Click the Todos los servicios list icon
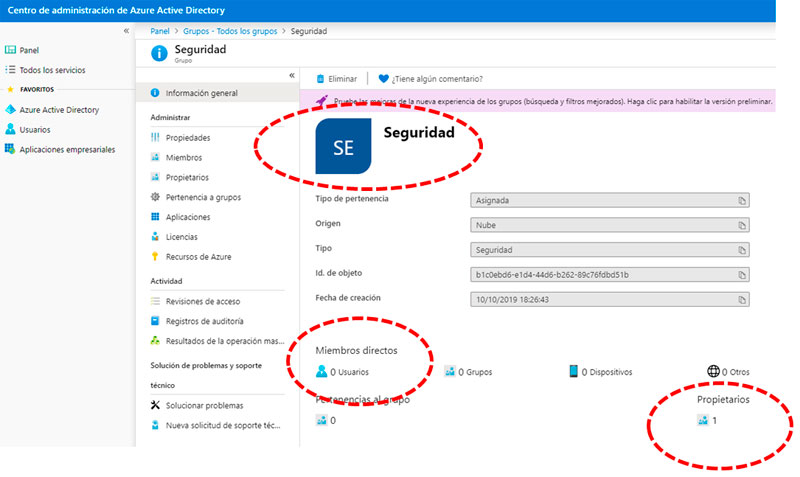Screen dimensions: 800x477 [10, 69]
